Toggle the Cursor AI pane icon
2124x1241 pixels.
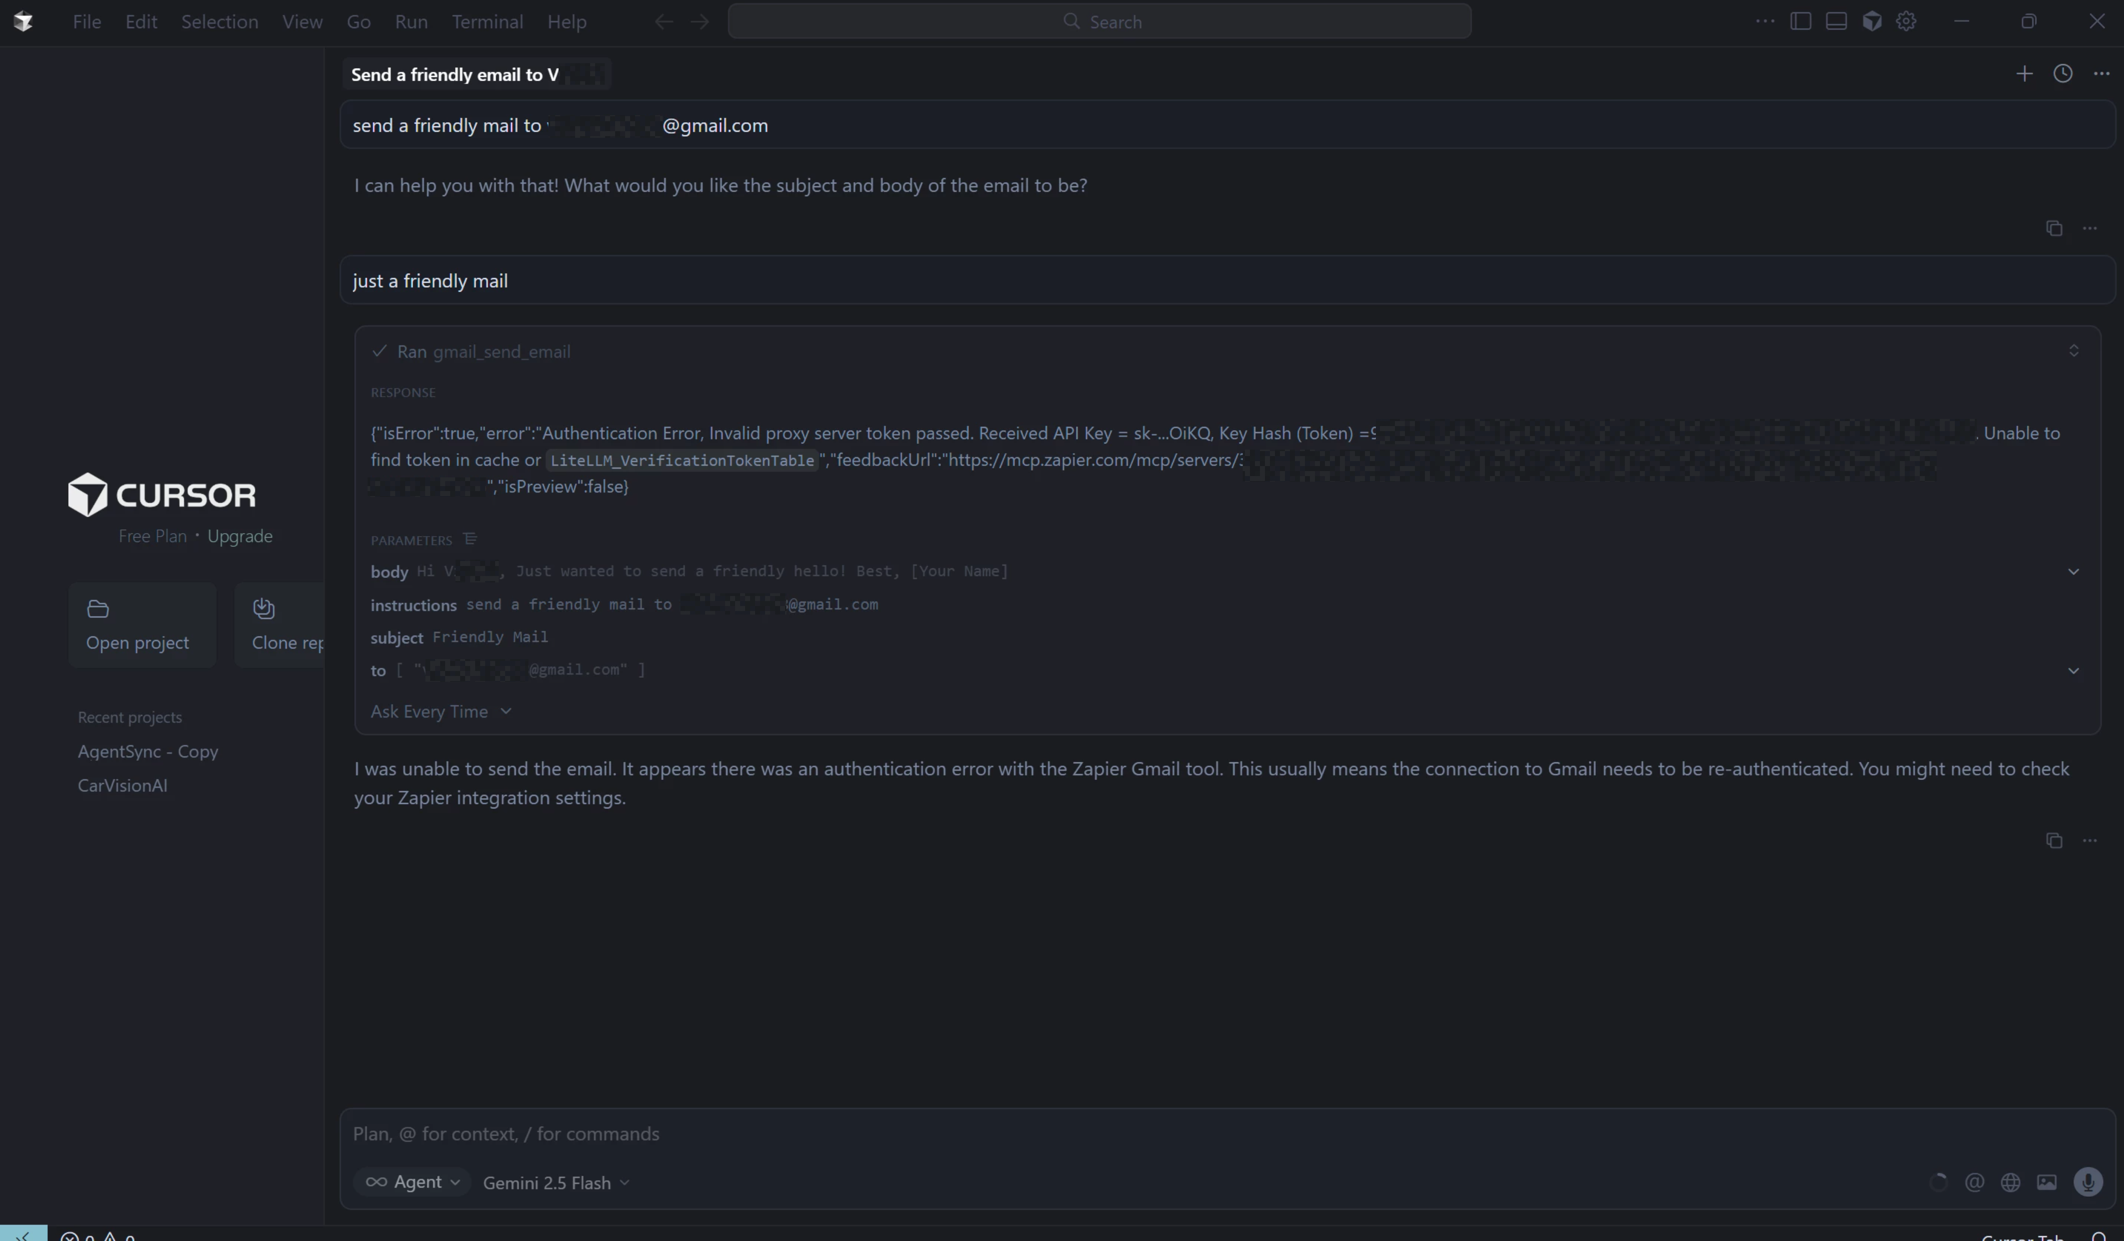point(1872,21)
